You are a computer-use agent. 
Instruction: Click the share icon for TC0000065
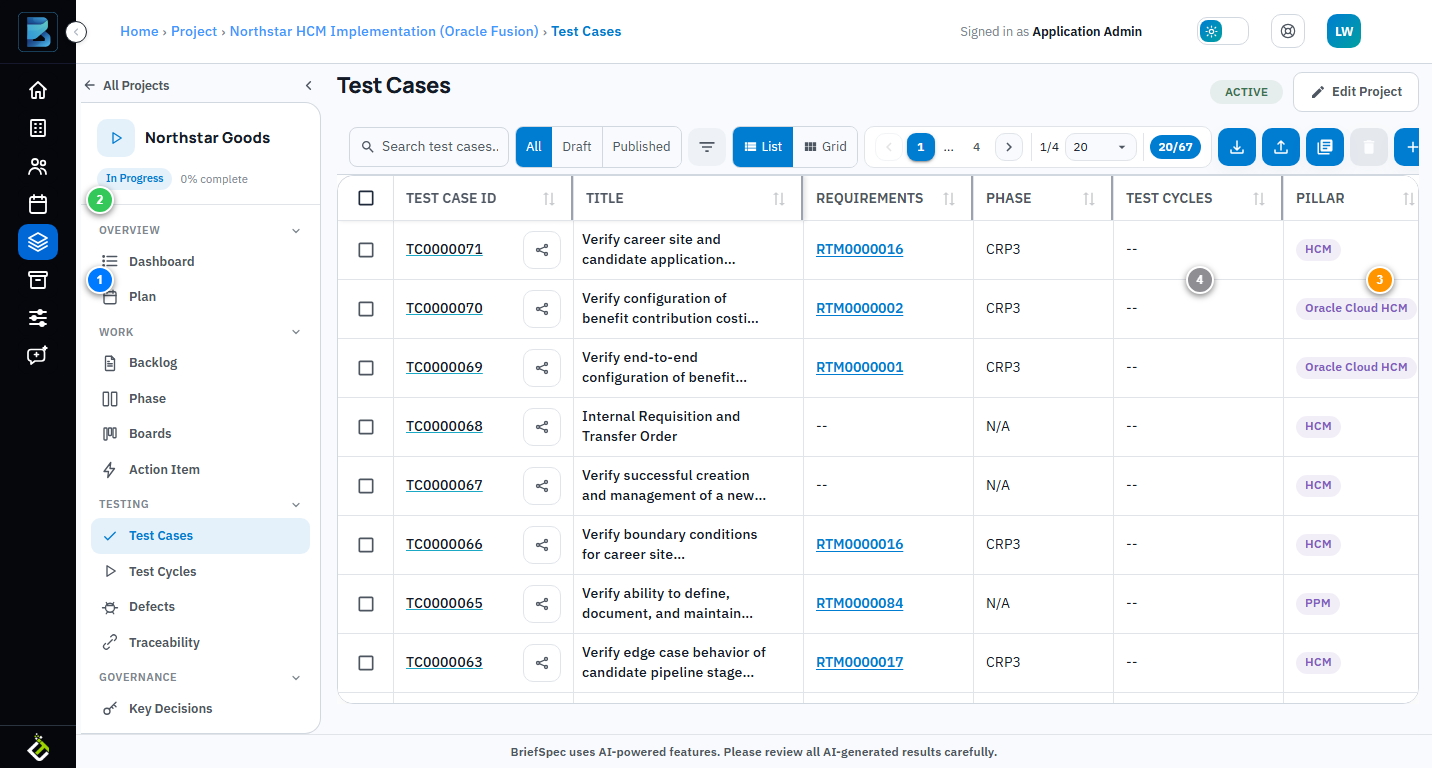542,604
